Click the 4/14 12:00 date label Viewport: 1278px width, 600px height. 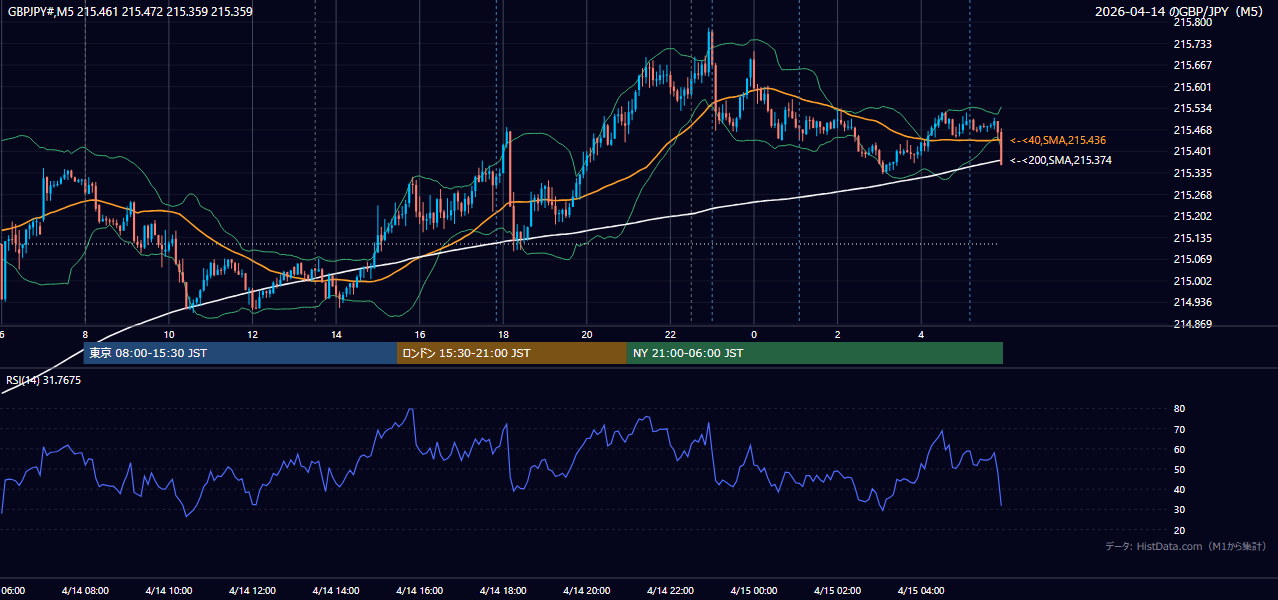point(252,590)
